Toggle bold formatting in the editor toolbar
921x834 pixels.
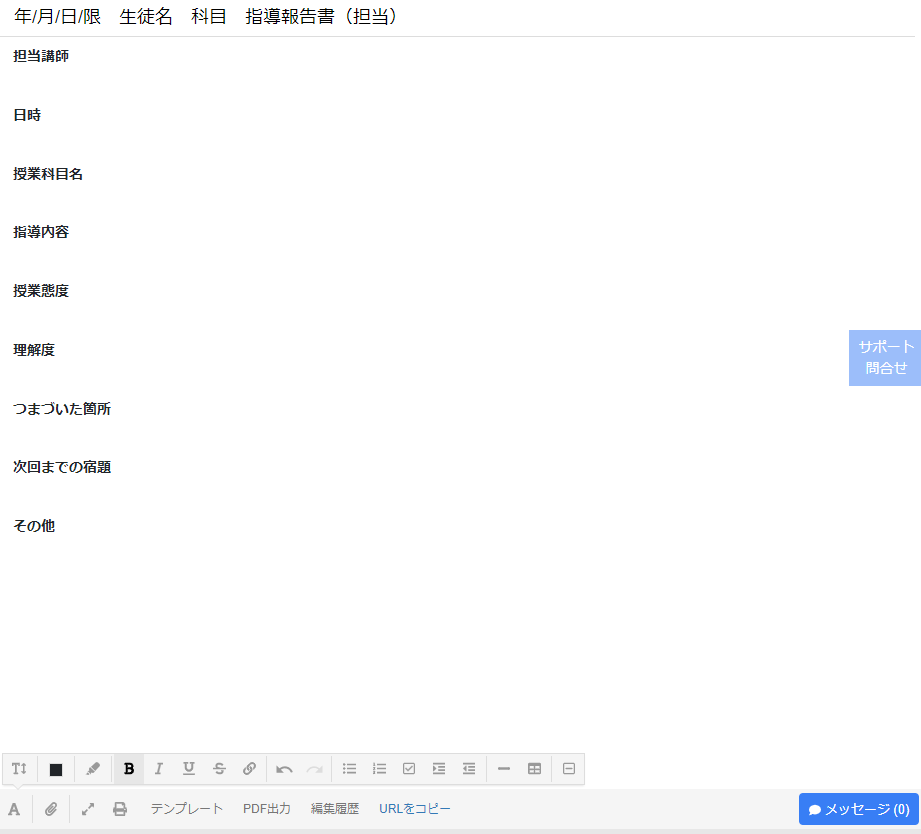click(128, 769)
